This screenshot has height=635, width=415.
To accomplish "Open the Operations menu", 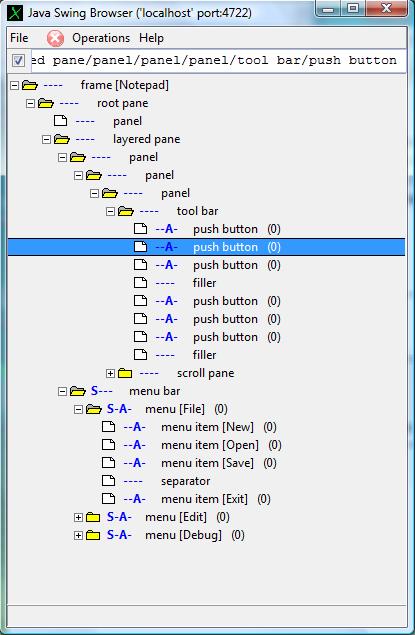I will tap(101, 38).
